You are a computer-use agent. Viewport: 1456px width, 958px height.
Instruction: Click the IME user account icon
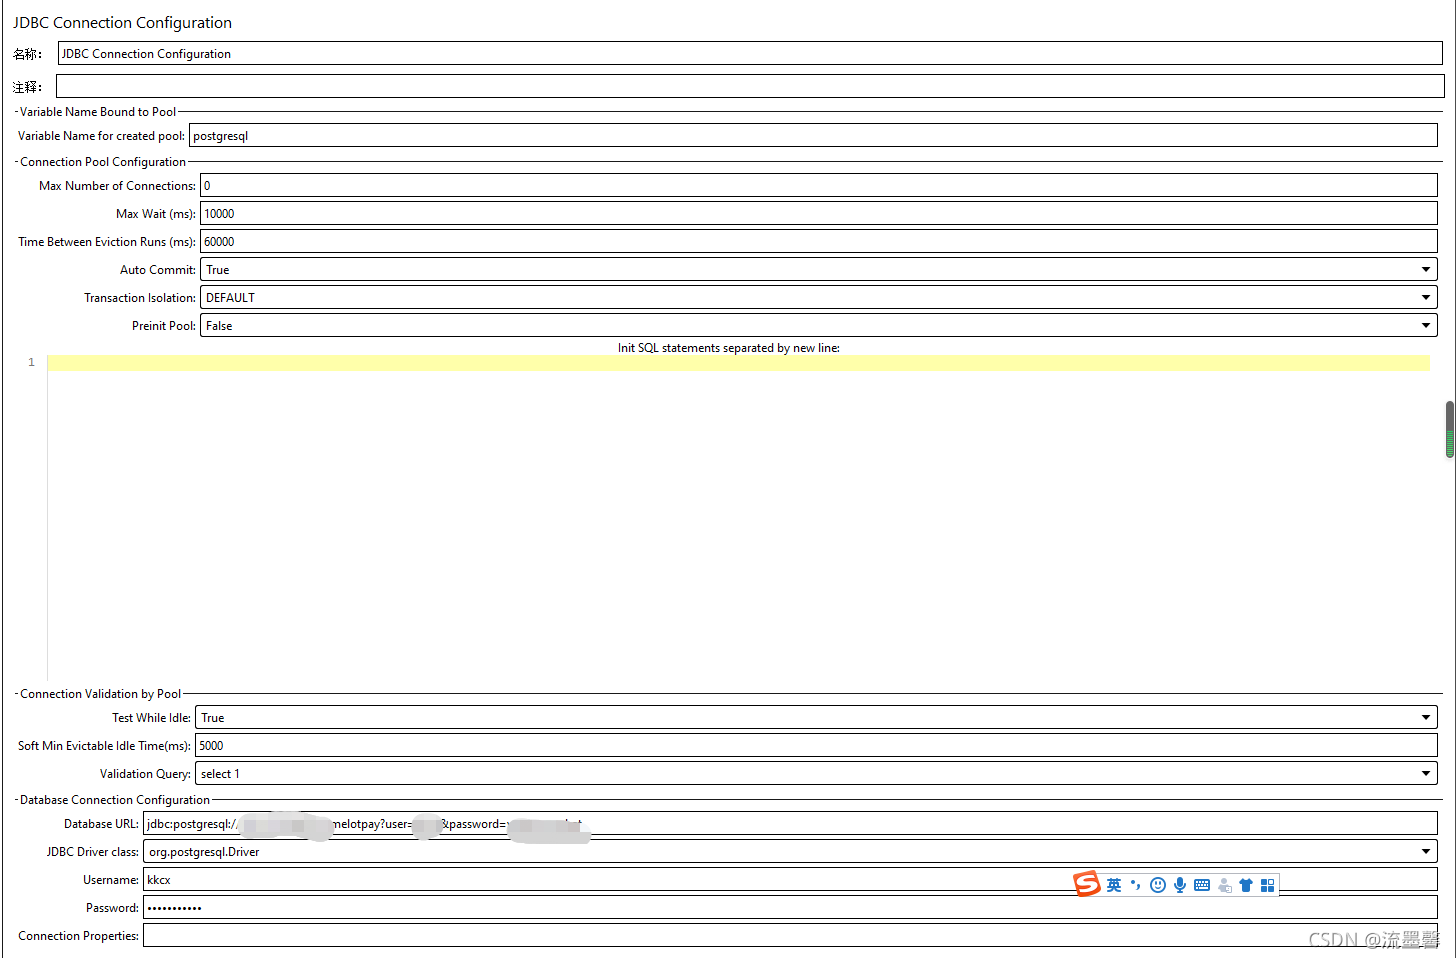point(1224,885)
